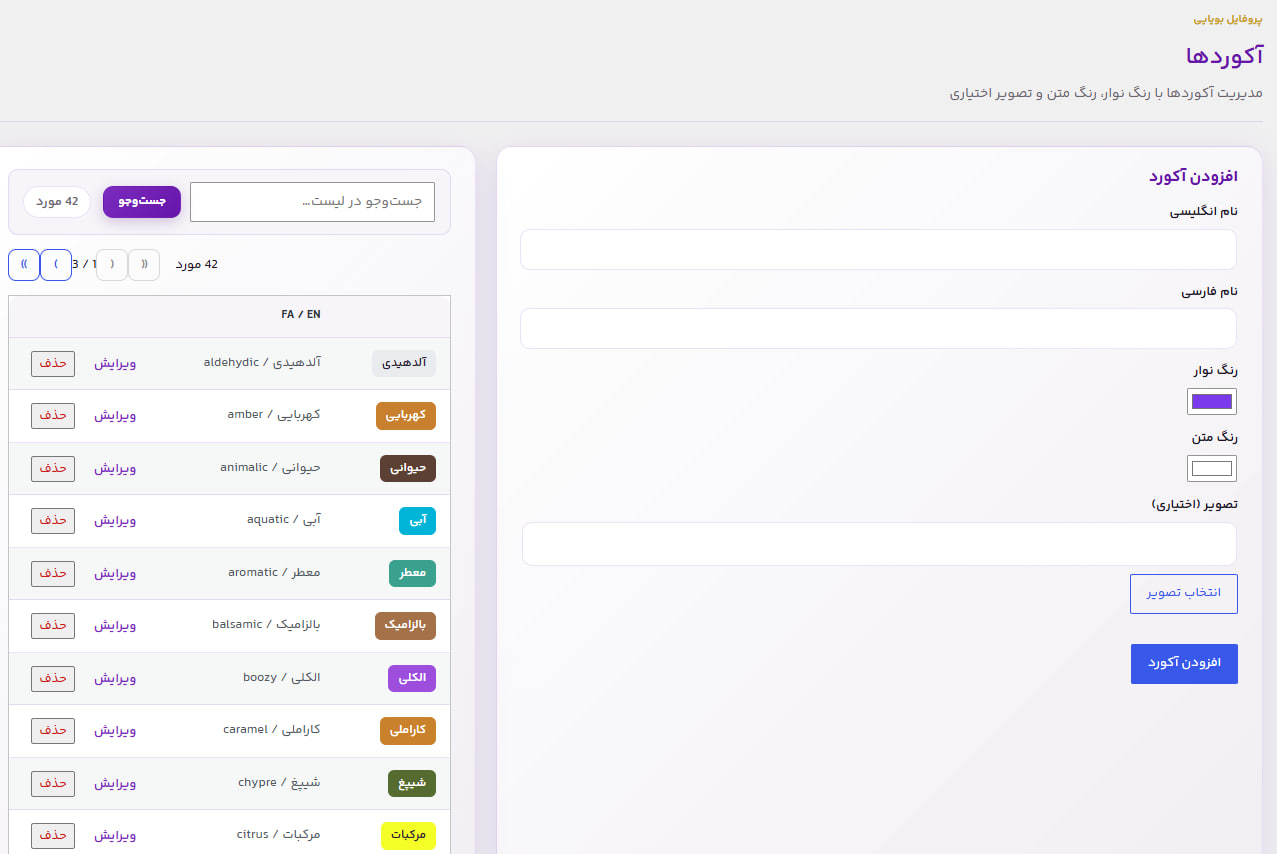Click the افزودن آکورد submit button

click(1184, 664)
